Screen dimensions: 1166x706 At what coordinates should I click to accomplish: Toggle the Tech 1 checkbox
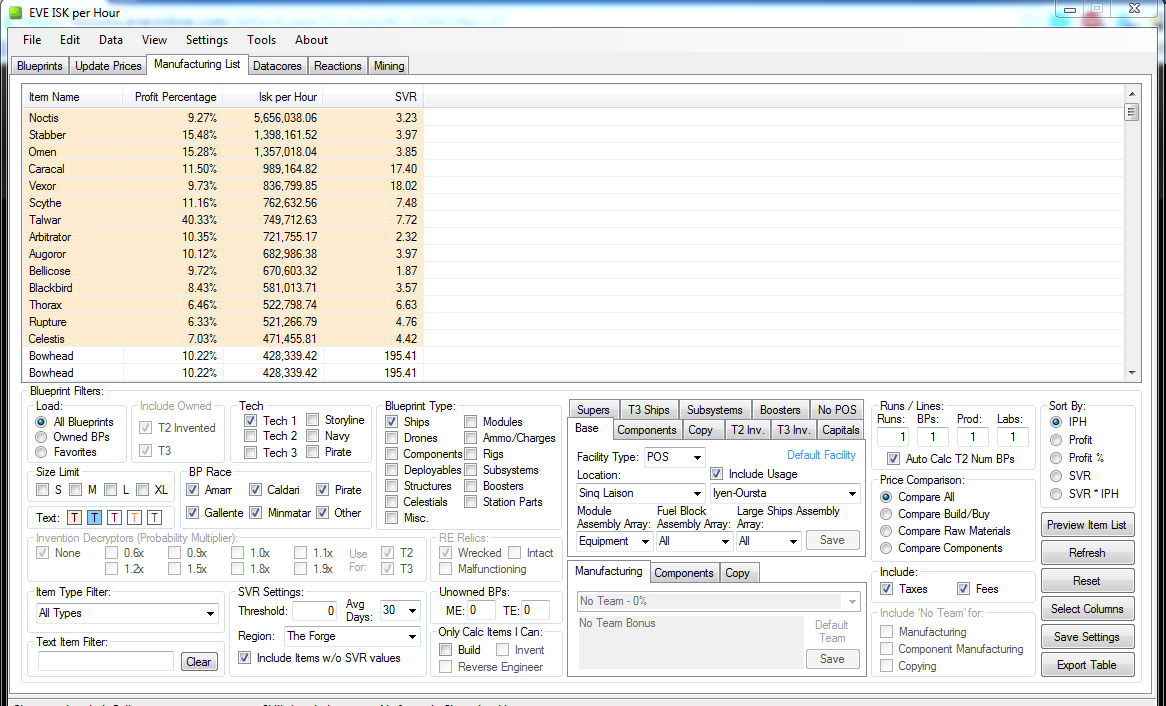pyautogui.click(x=251, y=421)
